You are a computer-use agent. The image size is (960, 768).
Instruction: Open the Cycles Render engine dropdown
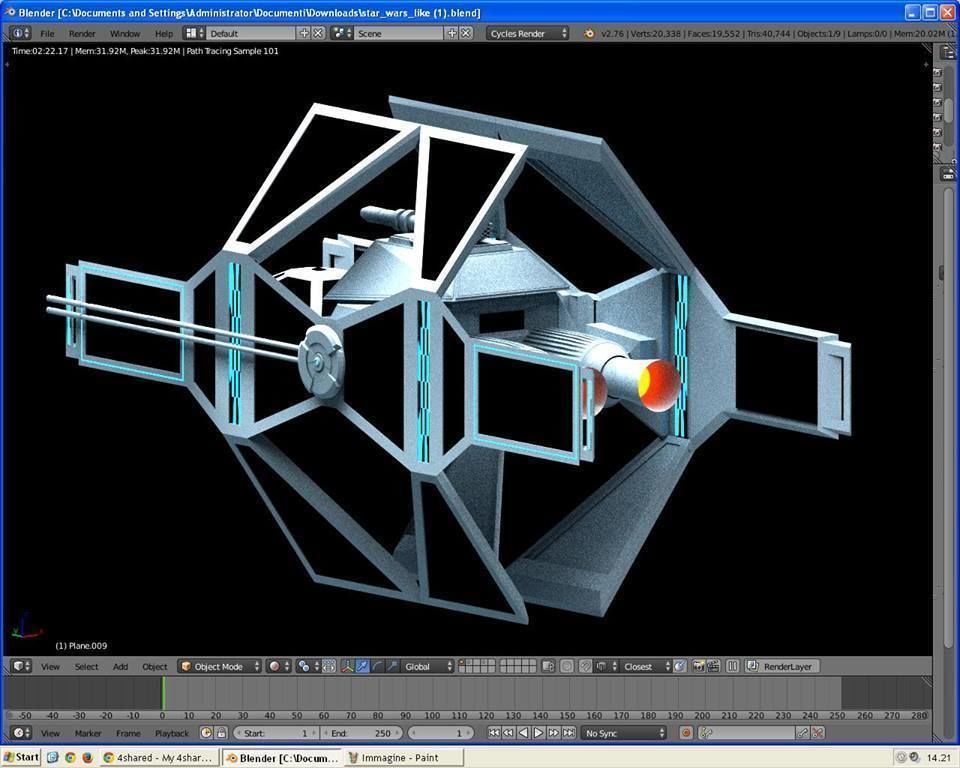pyautogui.click(x=528, y=33)
